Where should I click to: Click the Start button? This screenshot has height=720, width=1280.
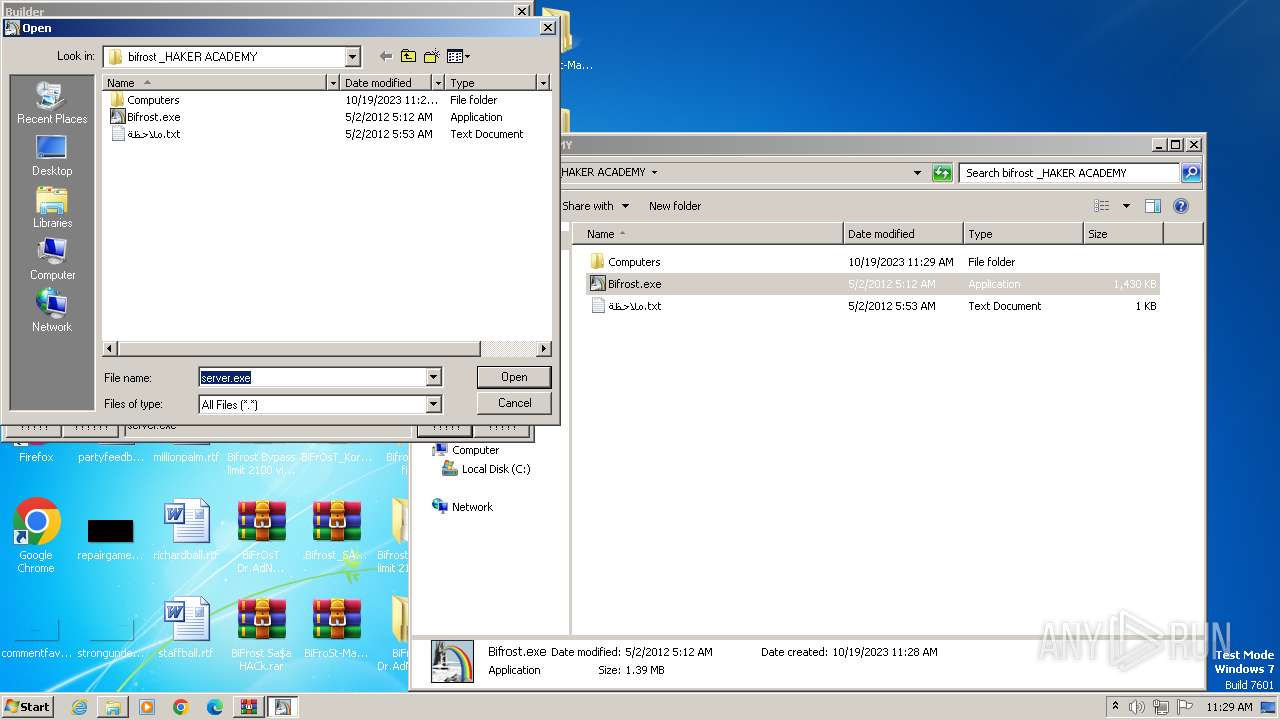coord(28,707)
